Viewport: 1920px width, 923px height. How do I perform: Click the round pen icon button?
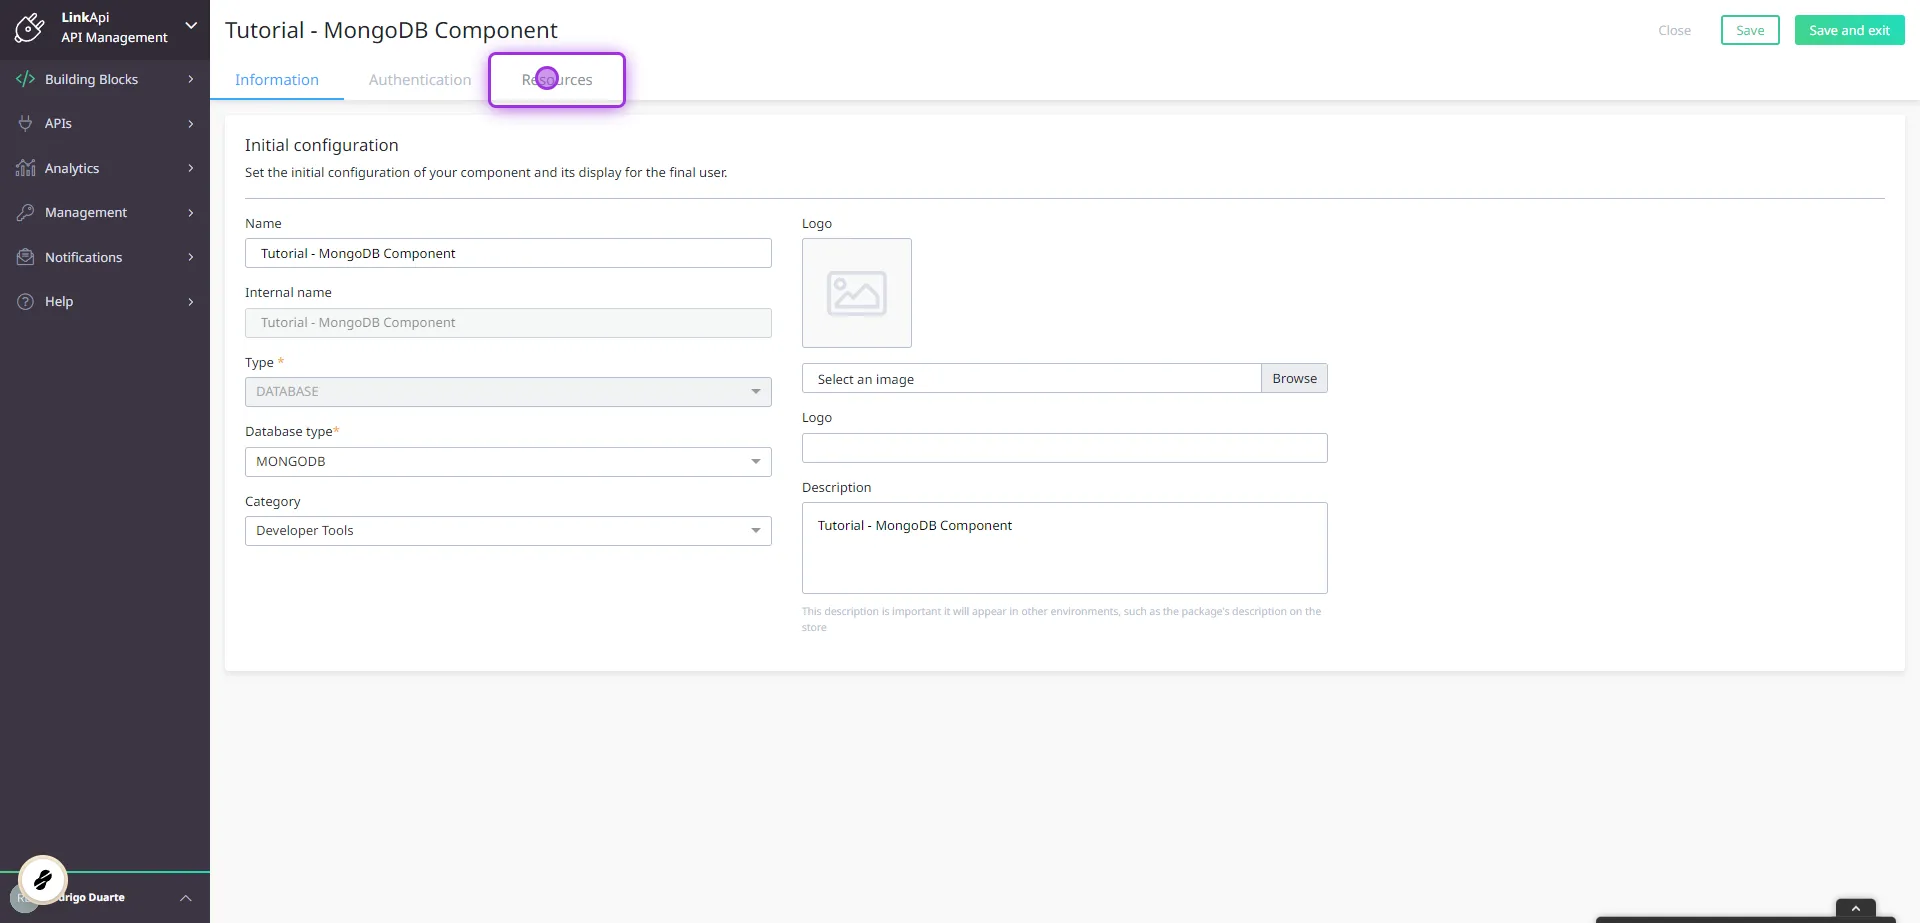(43, 880)
